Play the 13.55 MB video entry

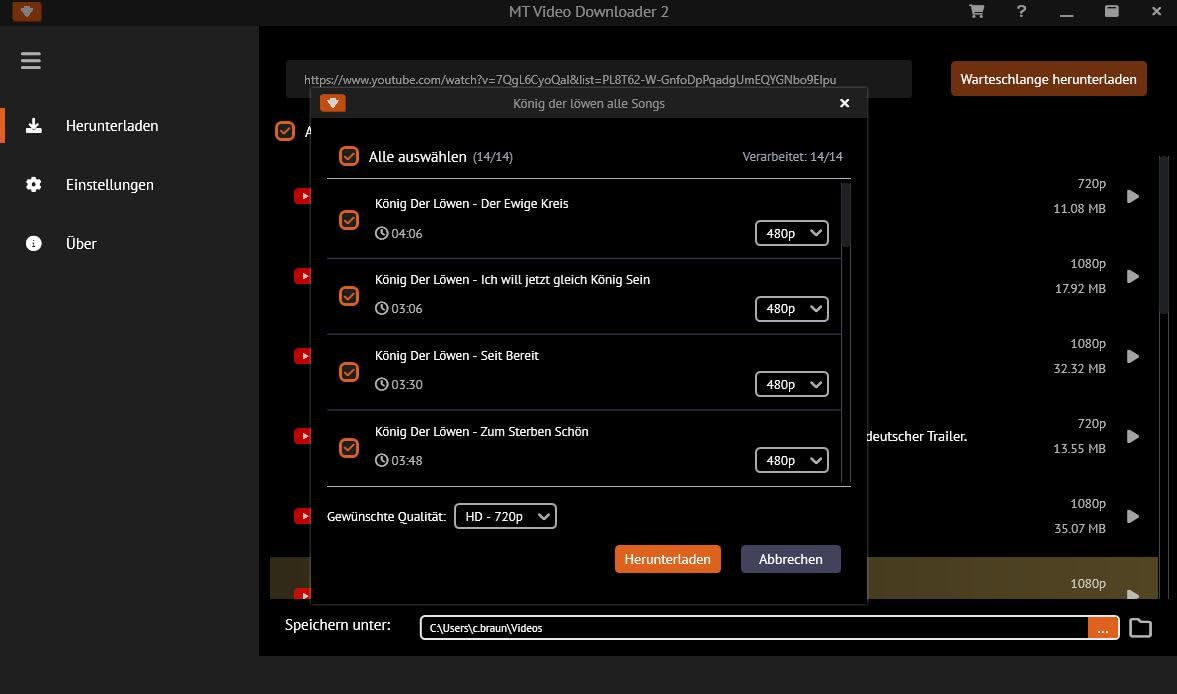1133,437
